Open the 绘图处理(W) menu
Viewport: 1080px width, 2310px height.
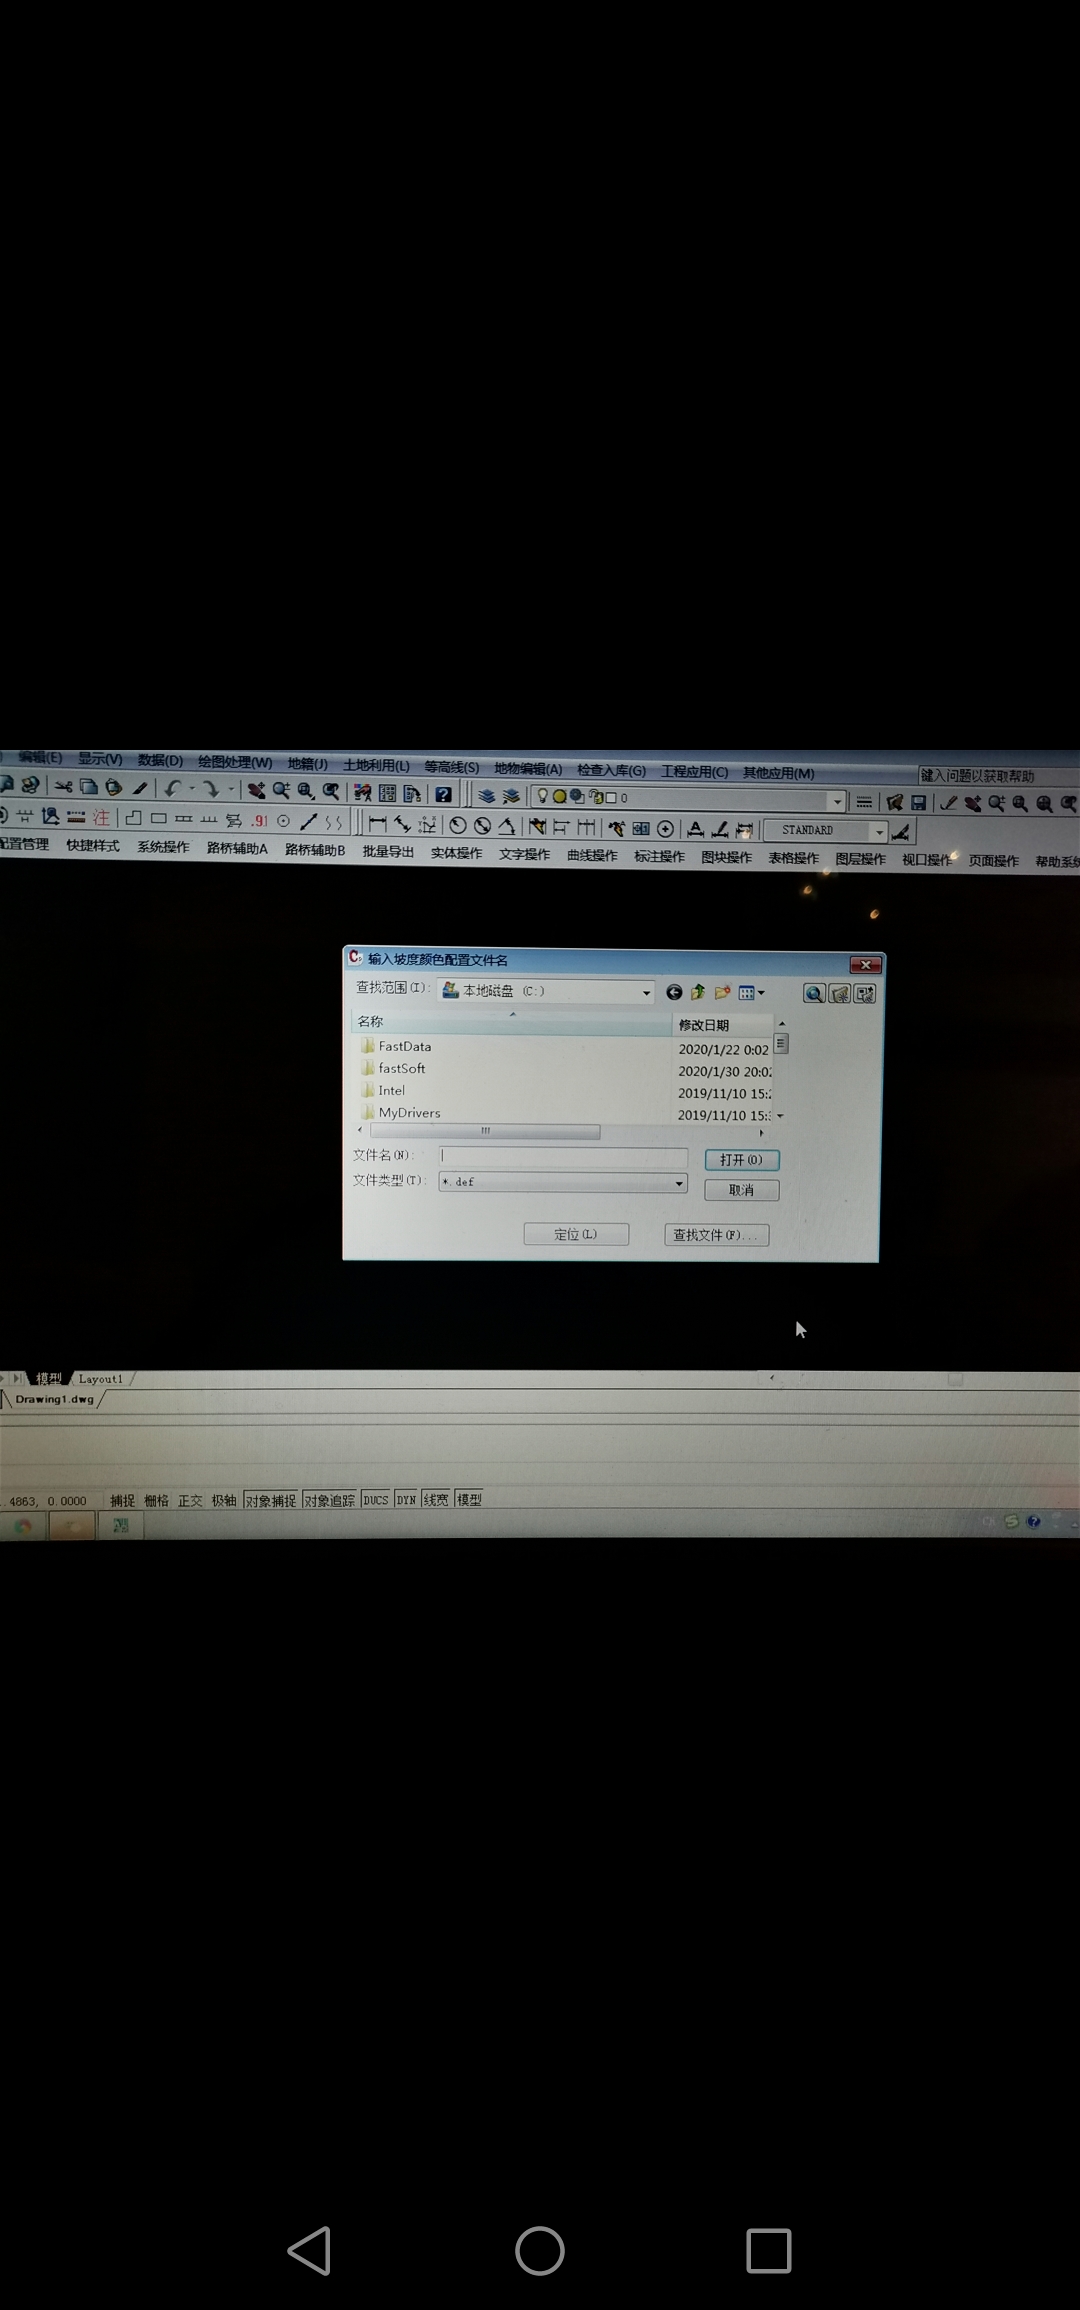[x=235, y=762]
